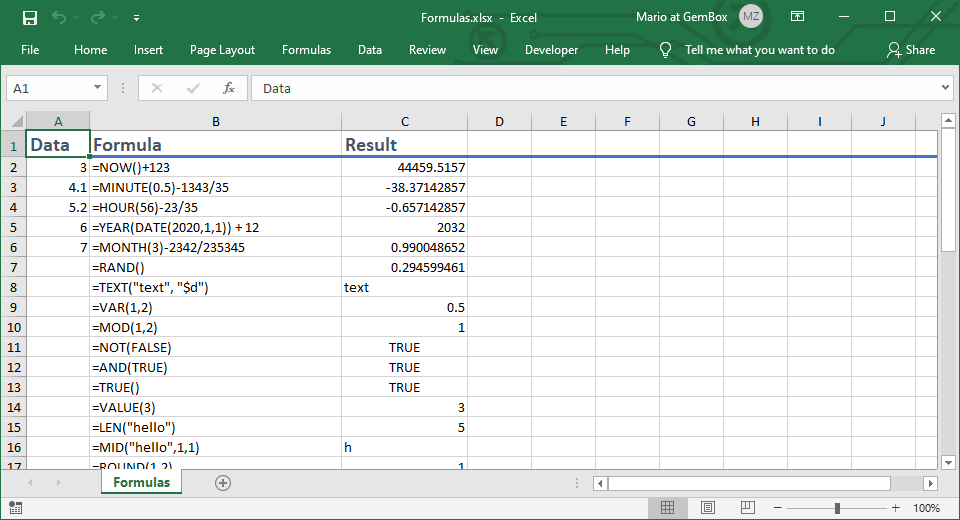Open Ribbon Display Options icon
Screen dimensions: 960x520
(797, 17)
